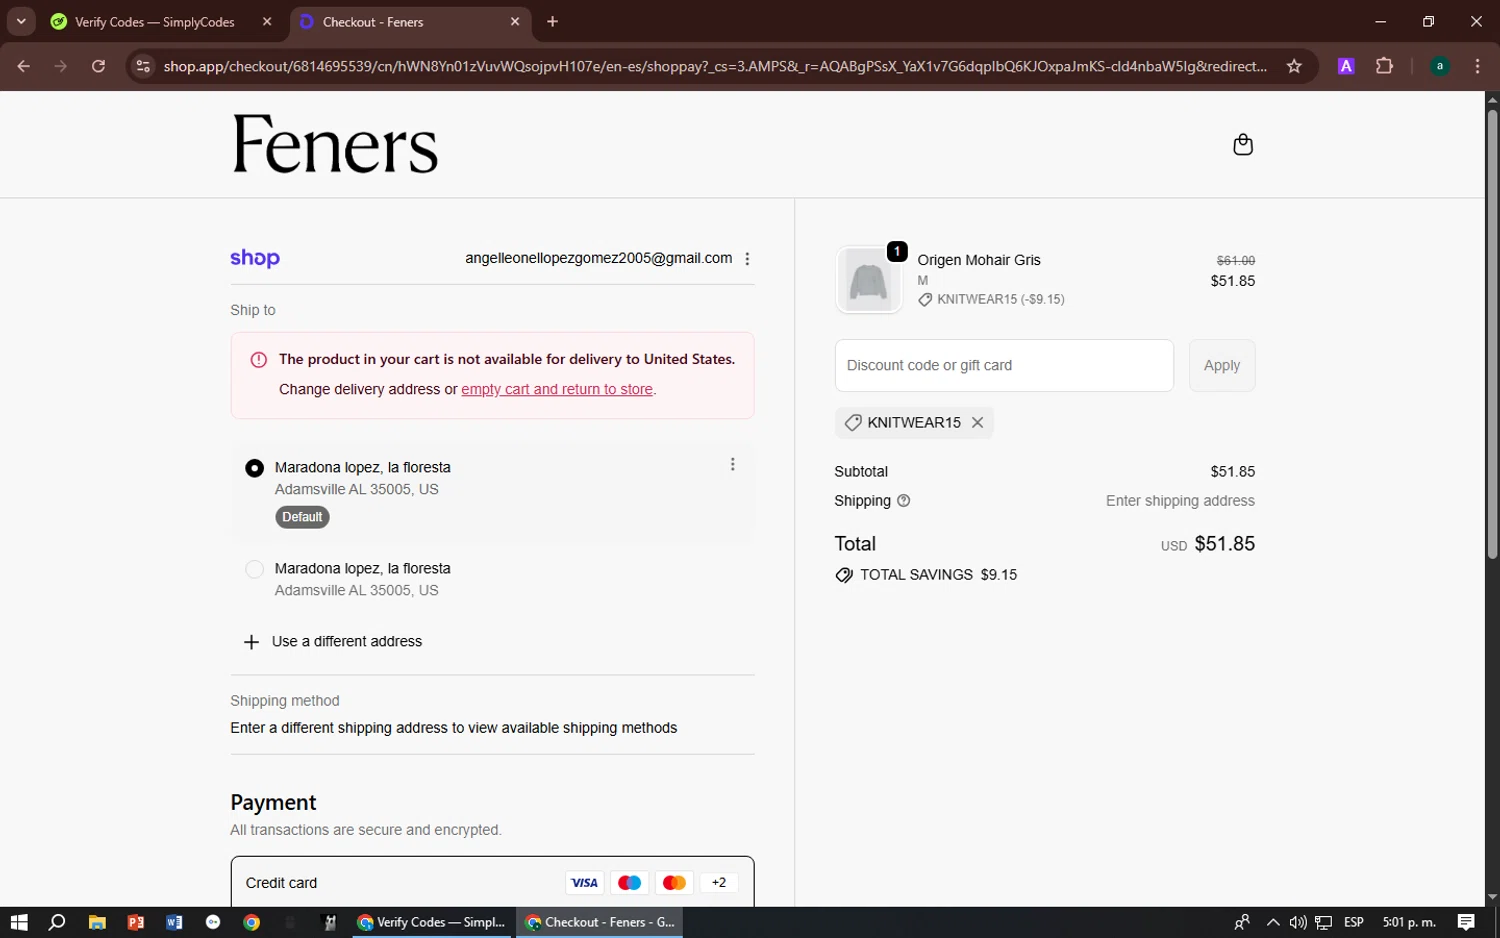Open the account options menu beside the email

pos(747,258)
